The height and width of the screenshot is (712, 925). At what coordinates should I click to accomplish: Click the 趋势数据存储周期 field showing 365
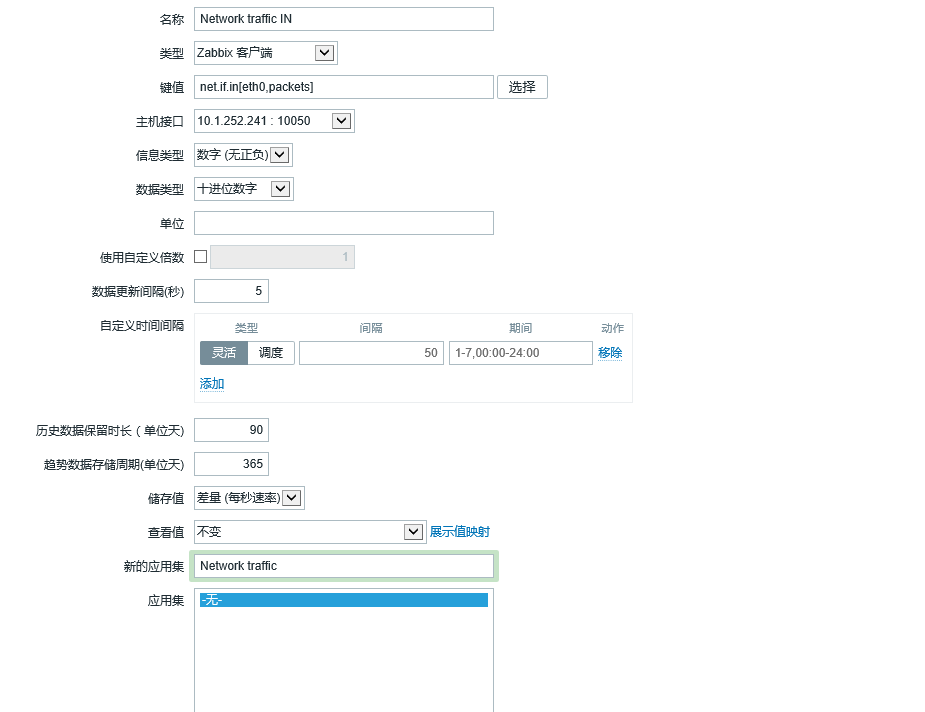pos(231,464)
